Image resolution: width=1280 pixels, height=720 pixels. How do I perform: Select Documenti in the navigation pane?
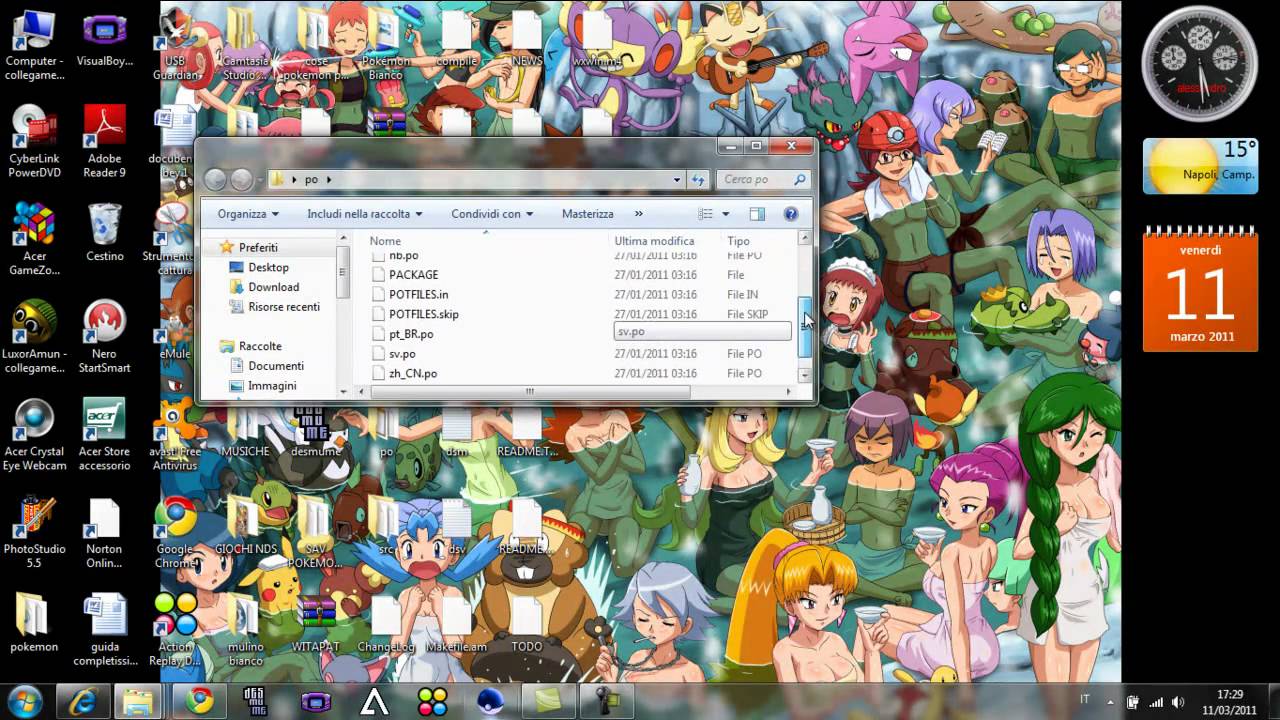click(x=276, y=366)
